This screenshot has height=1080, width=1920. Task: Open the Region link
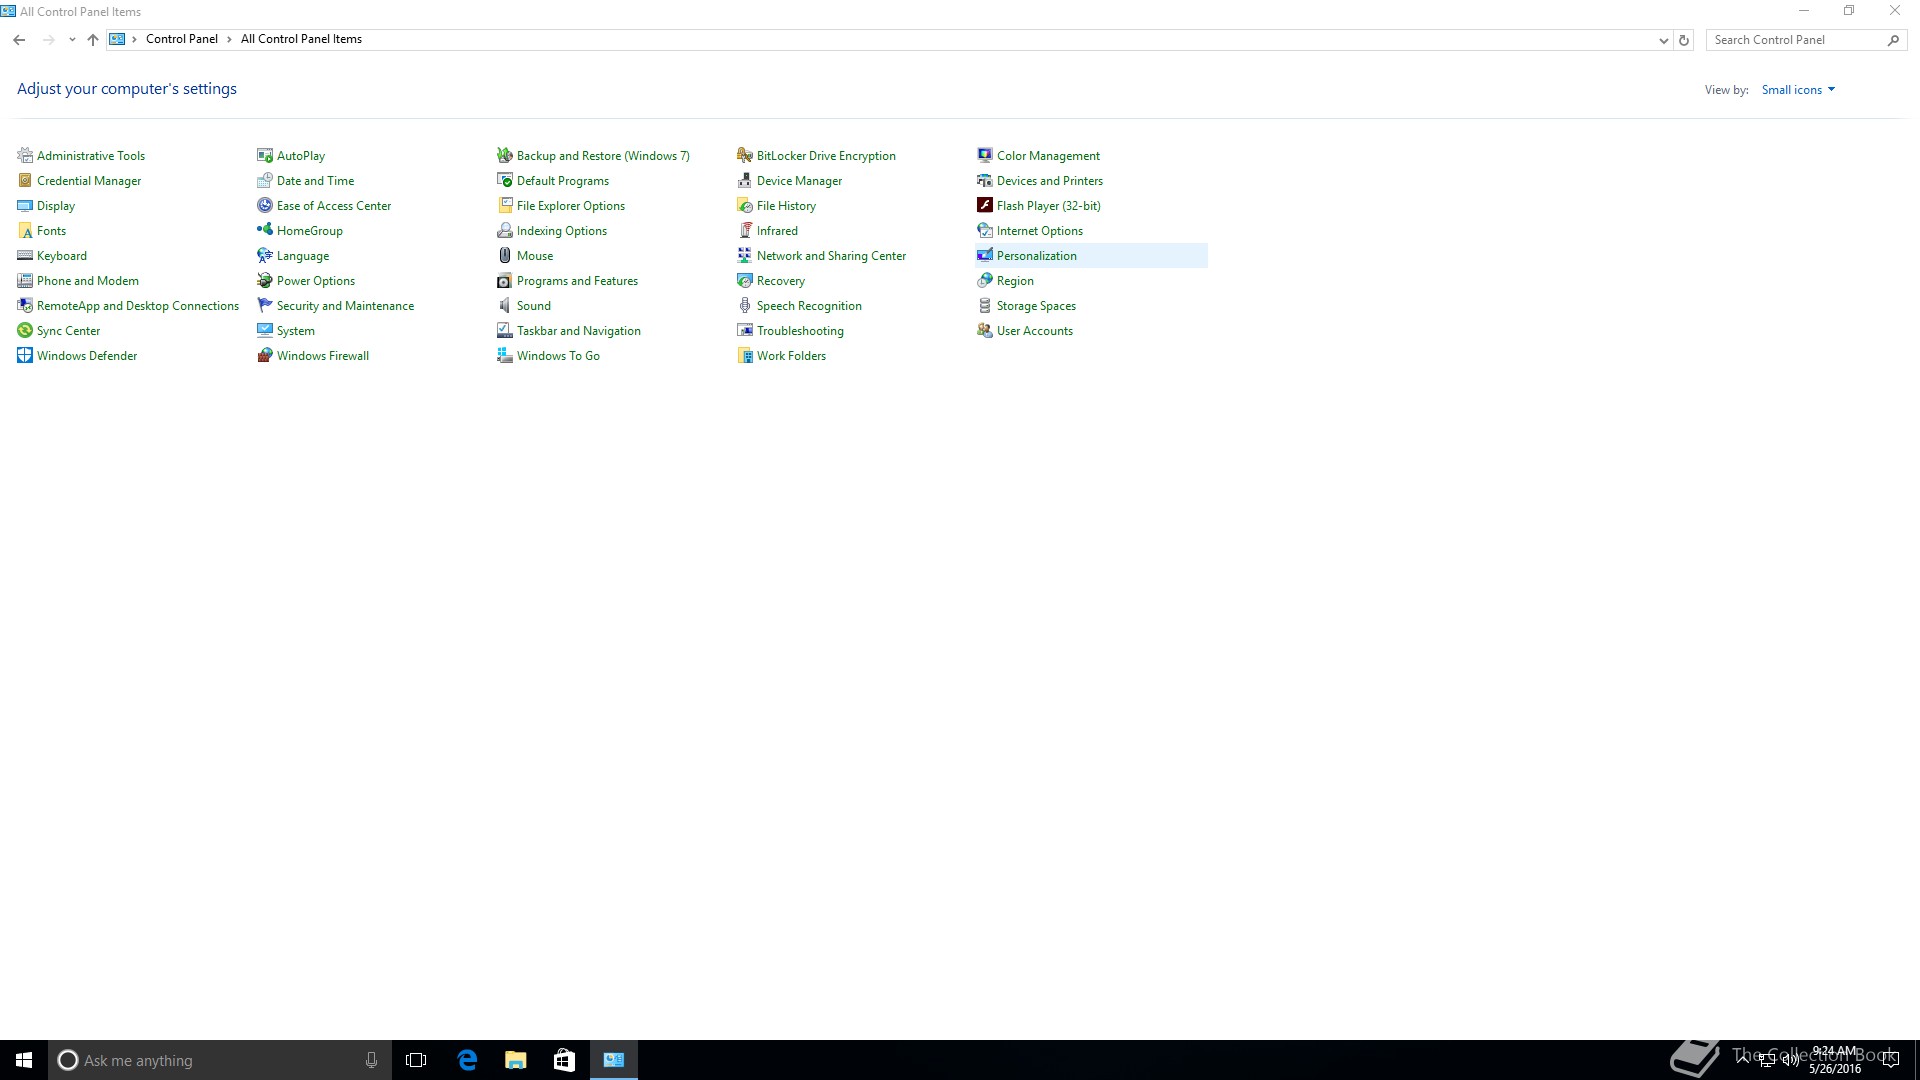1015,281
